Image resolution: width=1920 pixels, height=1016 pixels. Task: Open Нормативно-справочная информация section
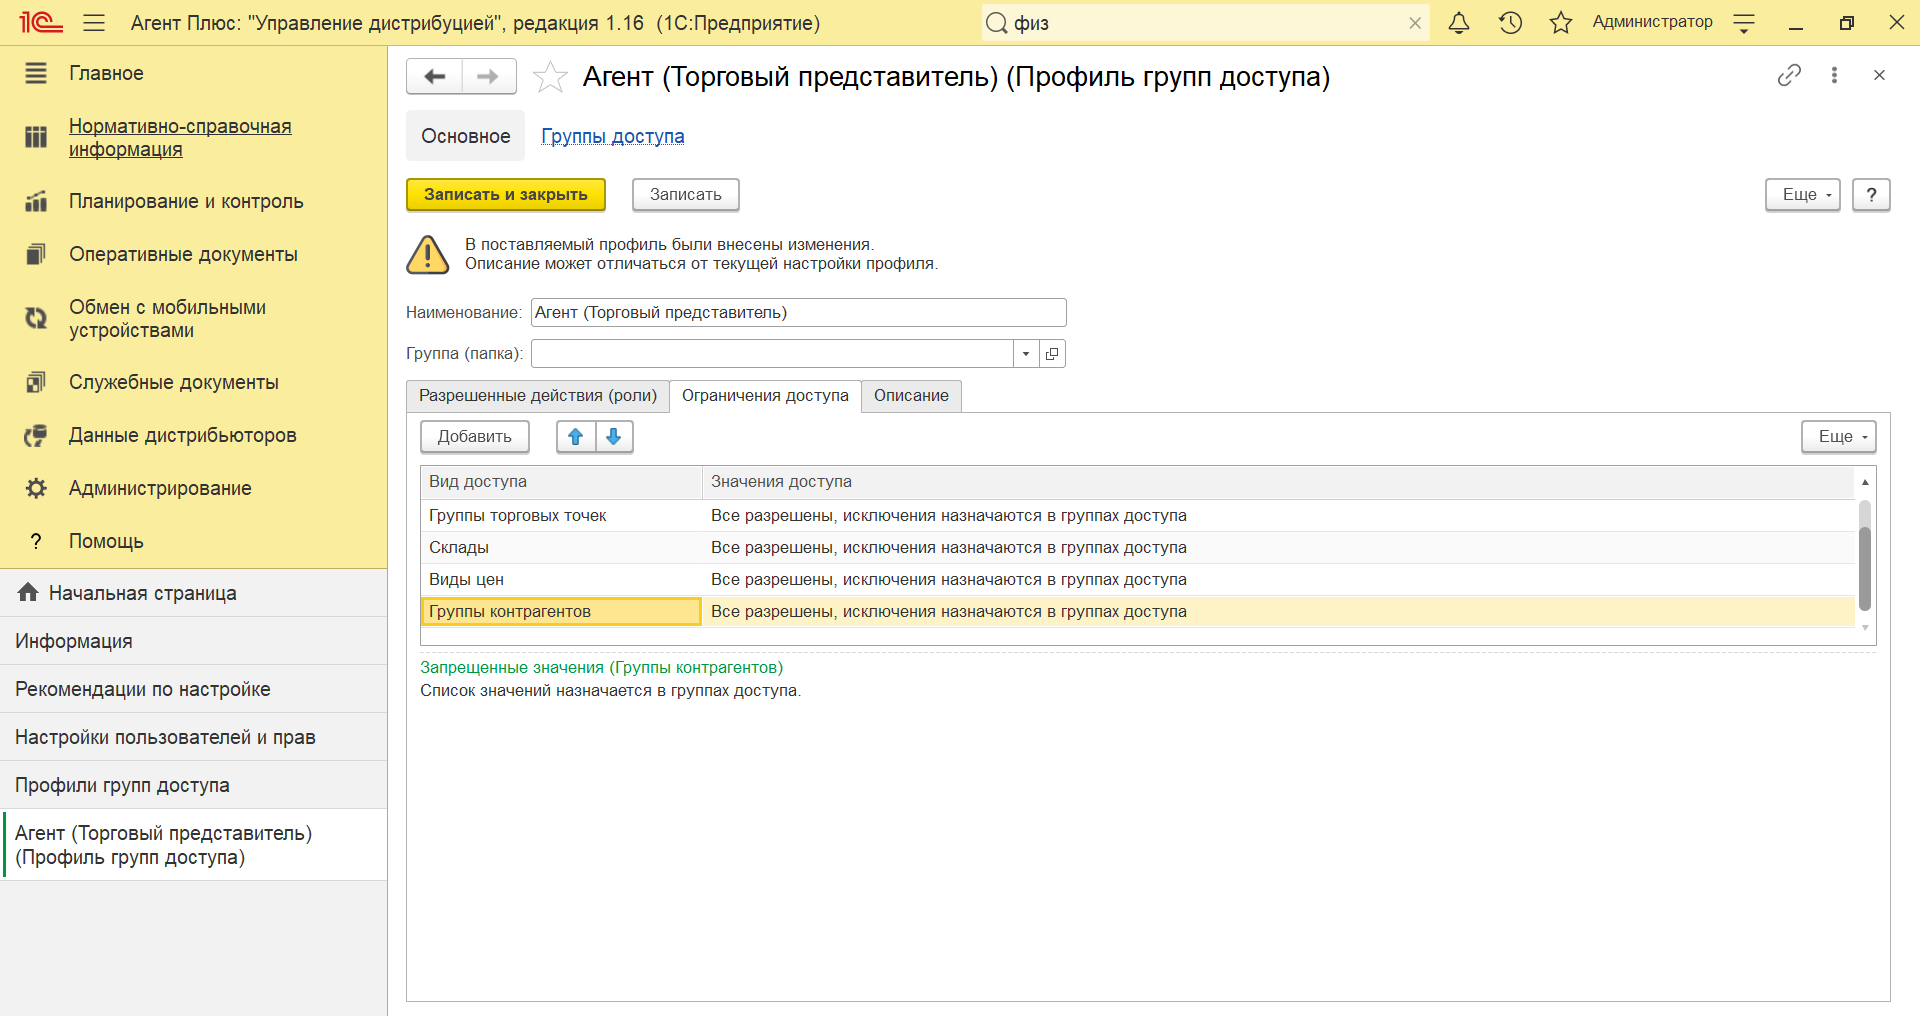(180, 138)
